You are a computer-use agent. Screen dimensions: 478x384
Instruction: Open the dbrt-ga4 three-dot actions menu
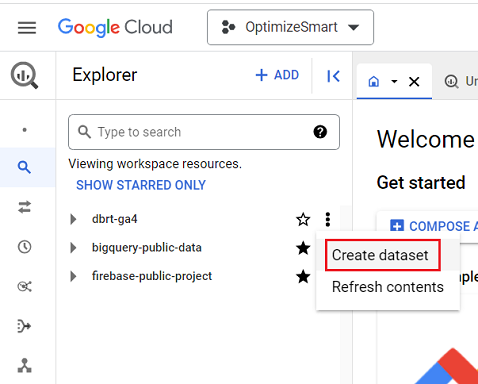(x=328, y=219)
